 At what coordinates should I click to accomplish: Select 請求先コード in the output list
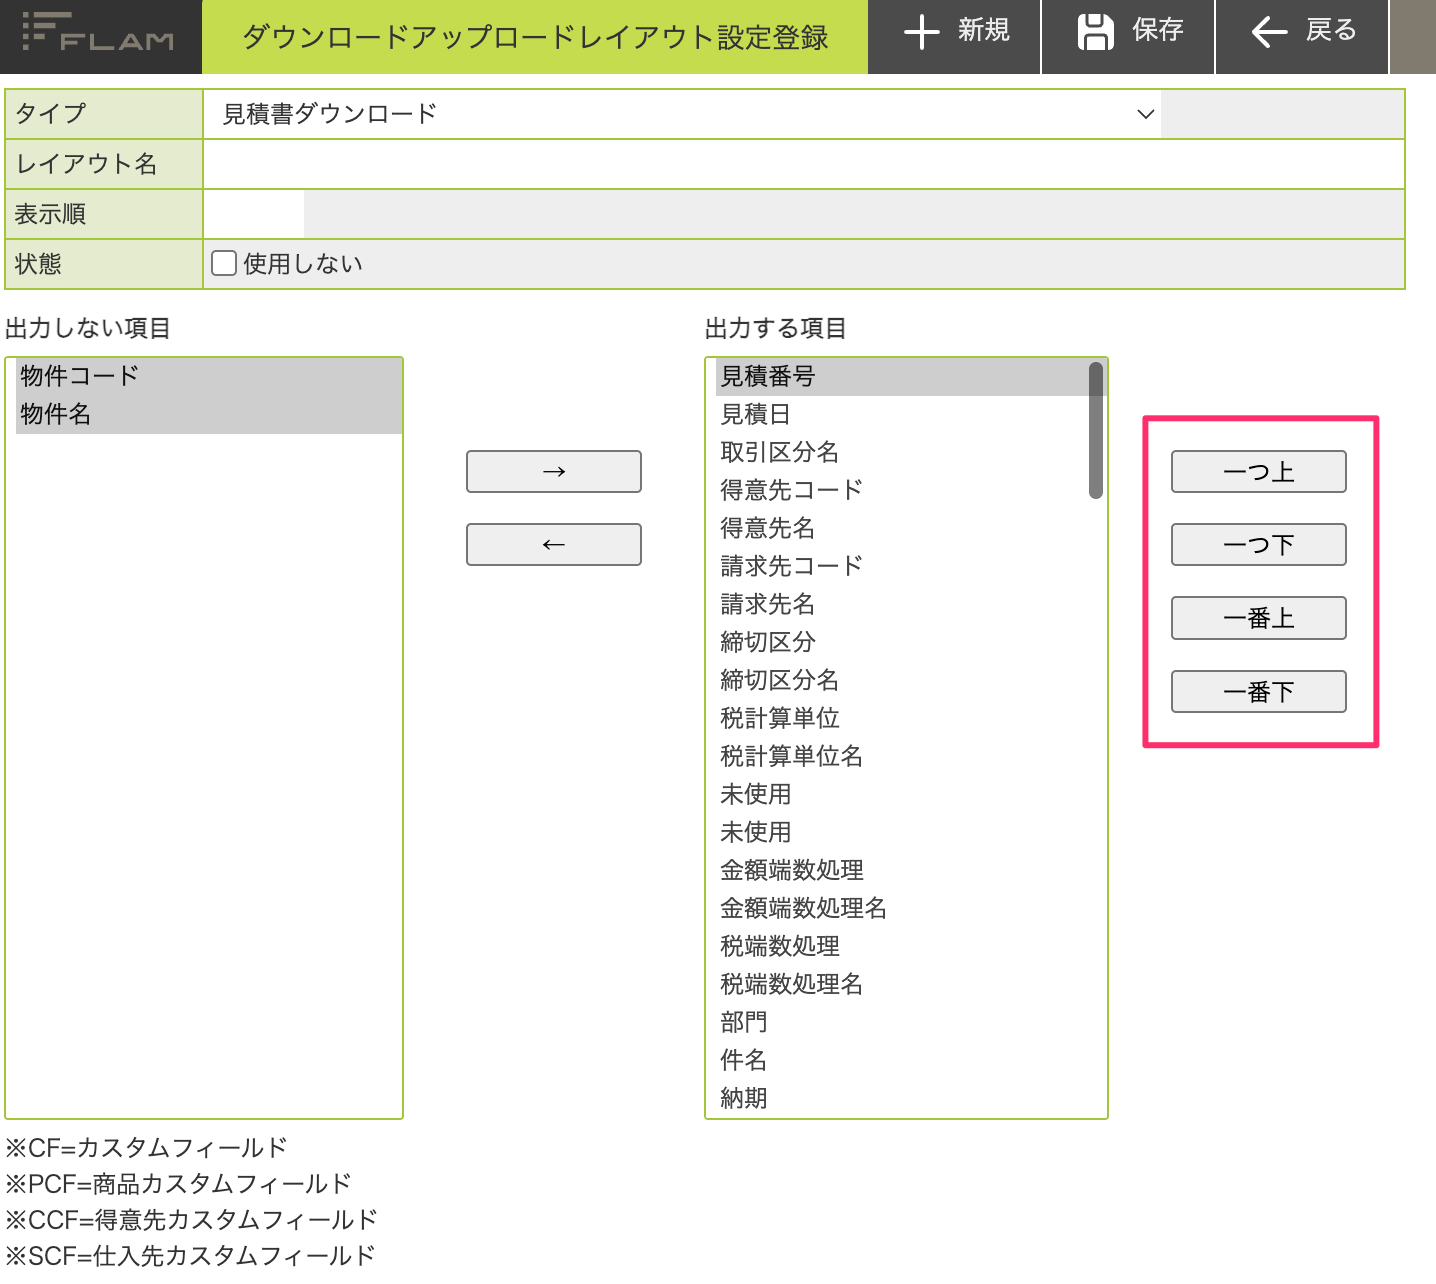(902, 566)
